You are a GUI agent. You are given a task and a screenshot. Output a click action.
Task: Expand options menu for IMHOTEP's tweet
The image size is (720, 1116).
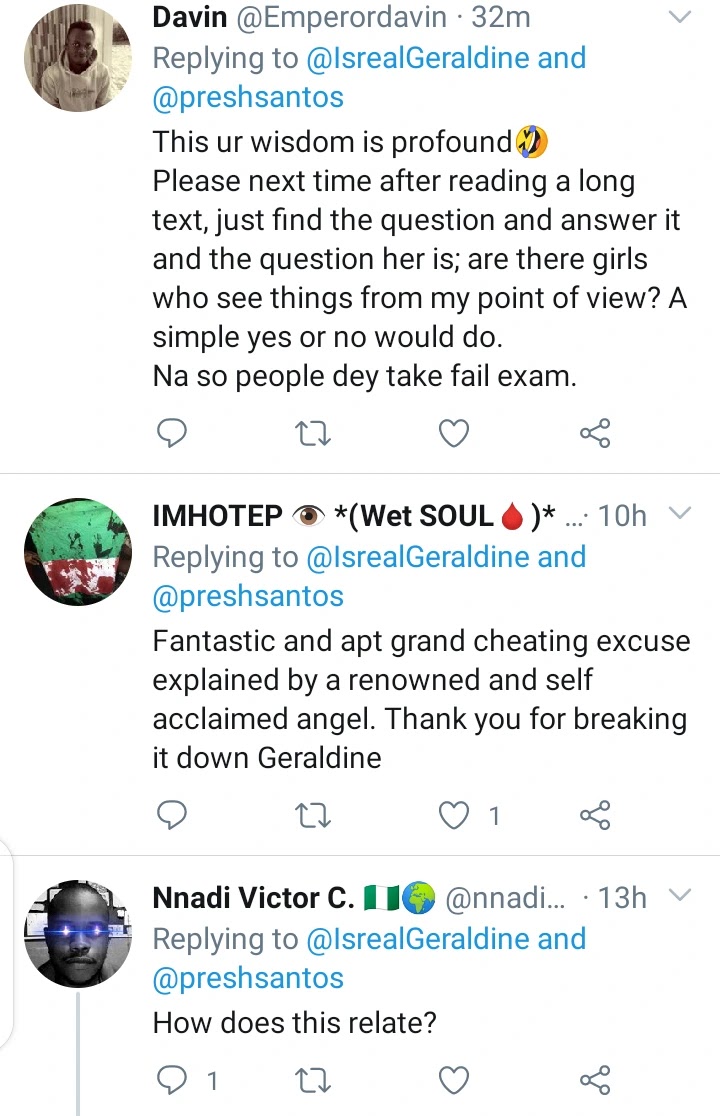(x=679, y=515)
